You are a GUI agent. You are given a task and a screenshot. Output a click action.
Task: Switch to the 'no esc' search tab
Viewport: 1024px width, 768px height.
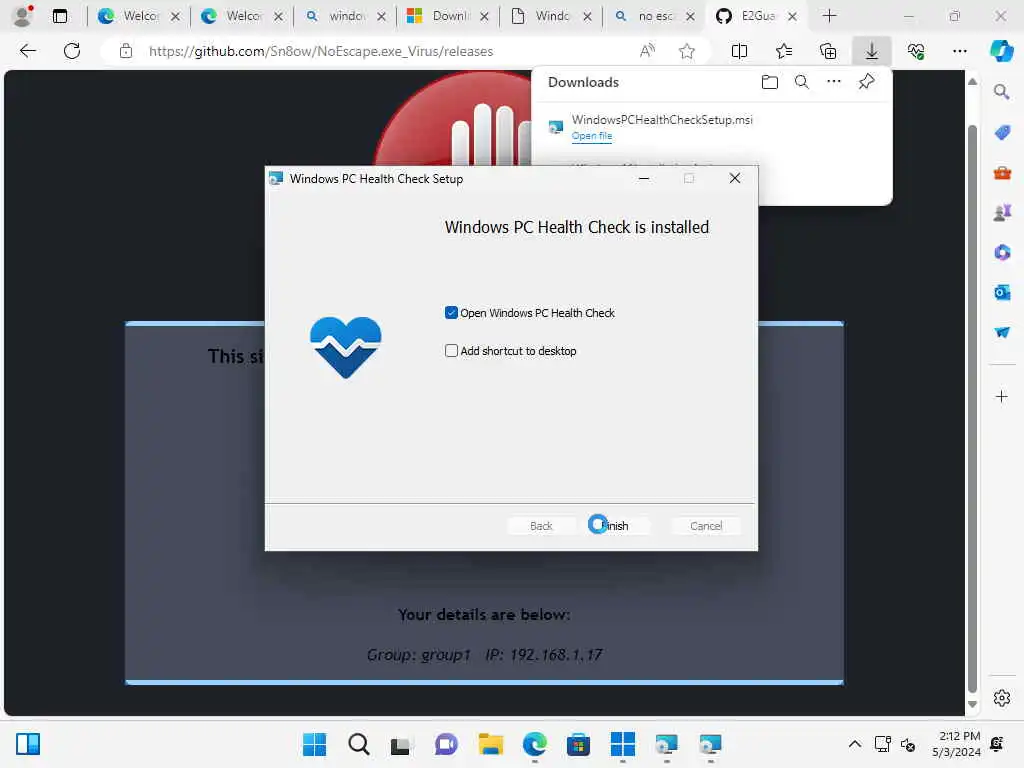pyautogui.click(x=654, y=16)
